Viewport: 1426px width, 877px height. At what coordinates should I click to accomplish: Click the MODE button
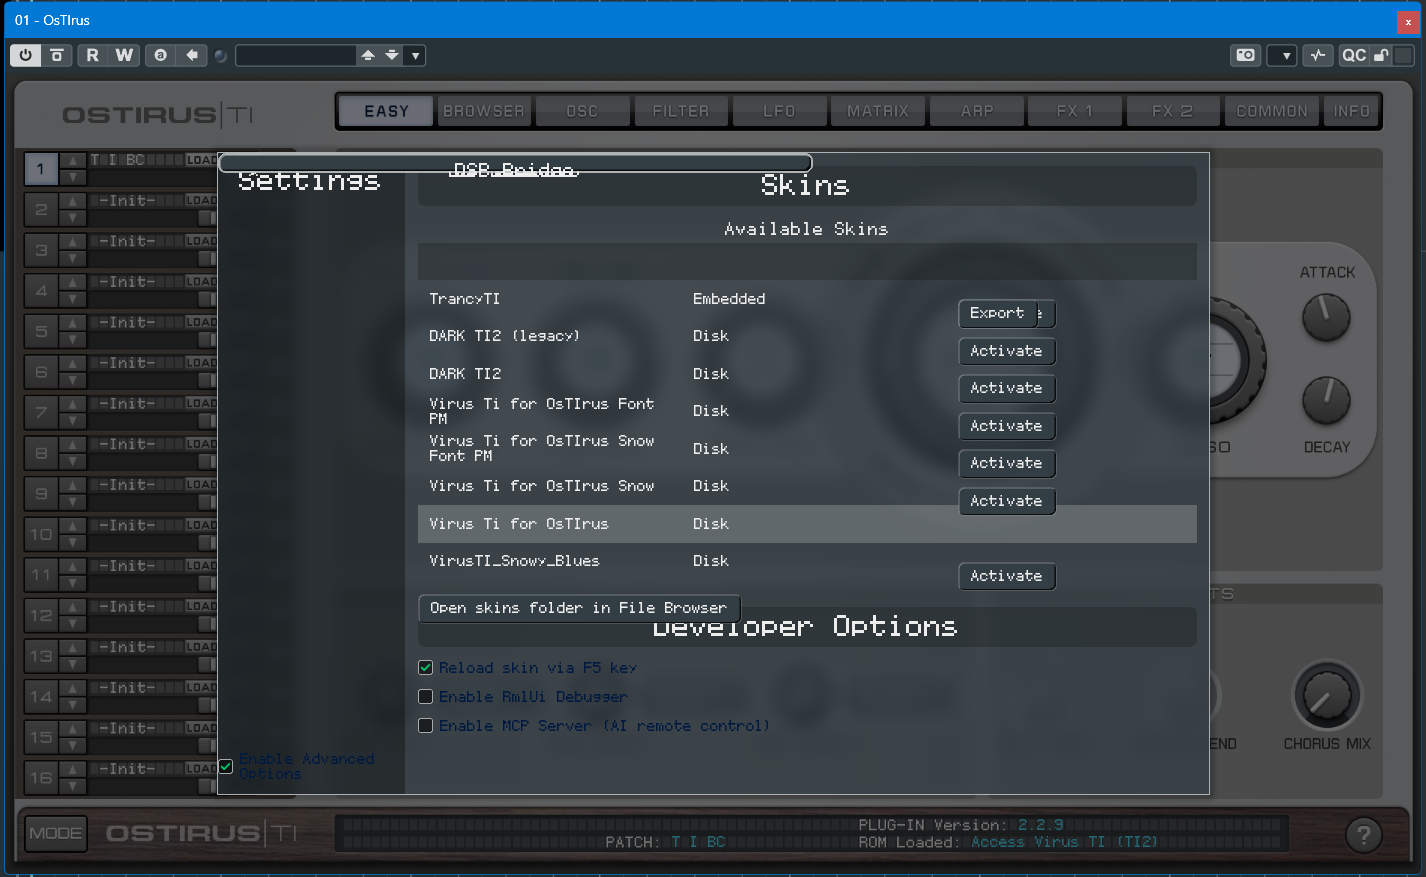point(56,833)
